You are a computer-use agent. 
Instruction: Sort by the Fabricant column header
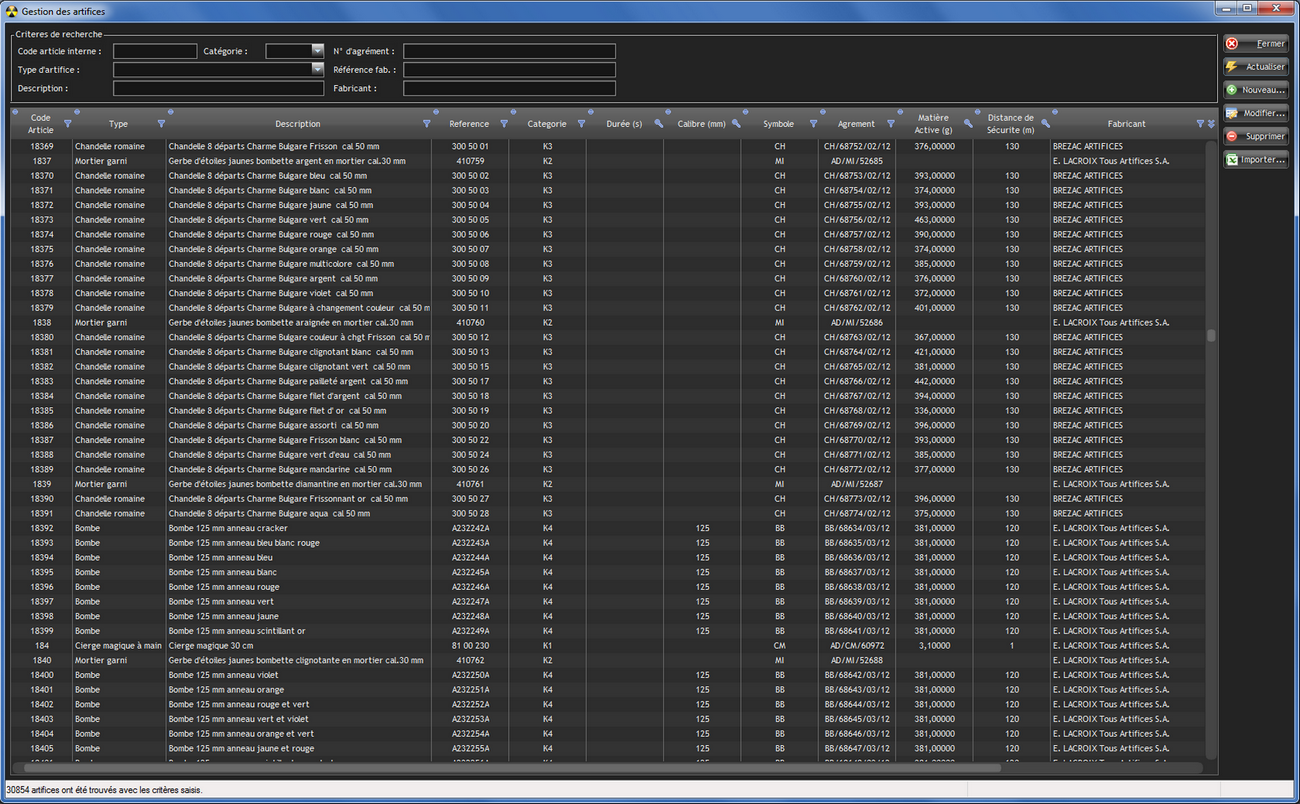1127,124
